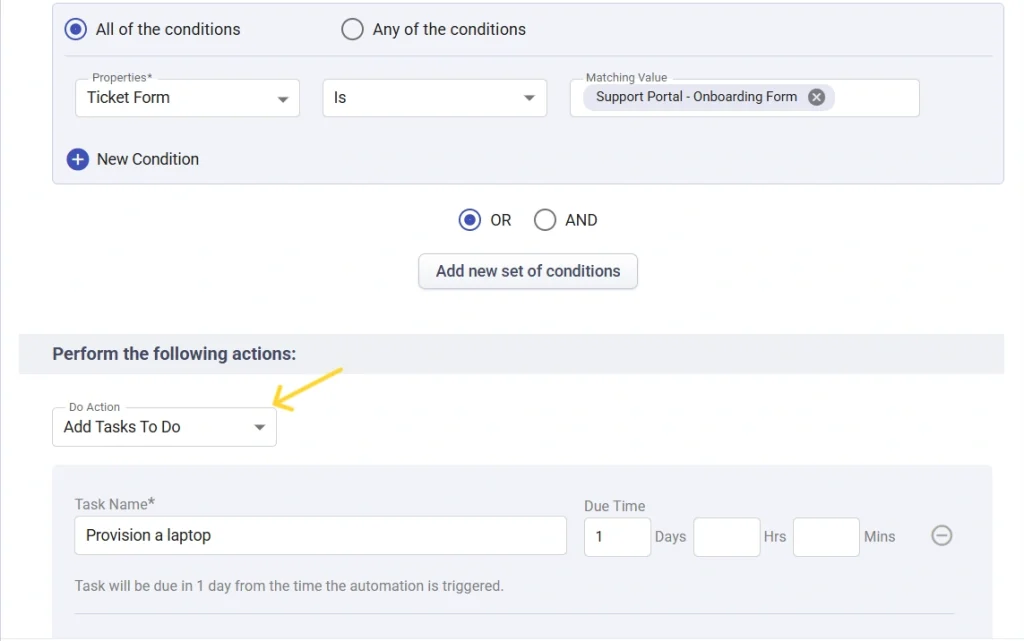Focus the Task Name field with Provision a laptop
The image size is (1024, 641).
pyautogui.click(x=320, y=536)
